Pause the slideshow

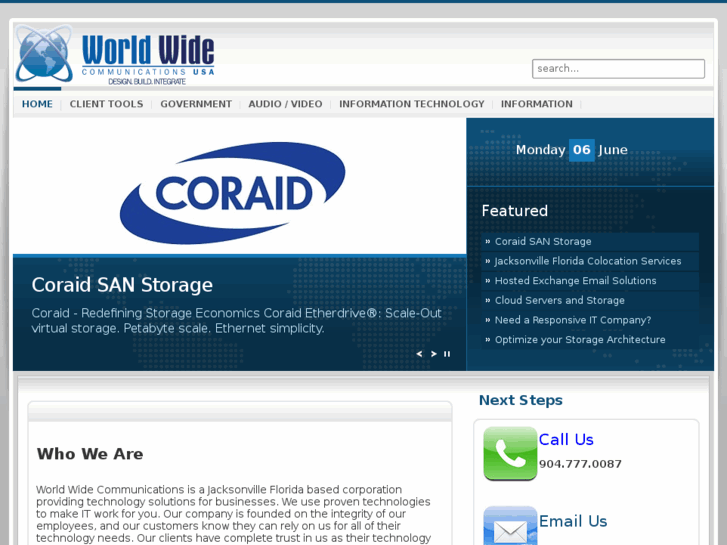point(447,354)
